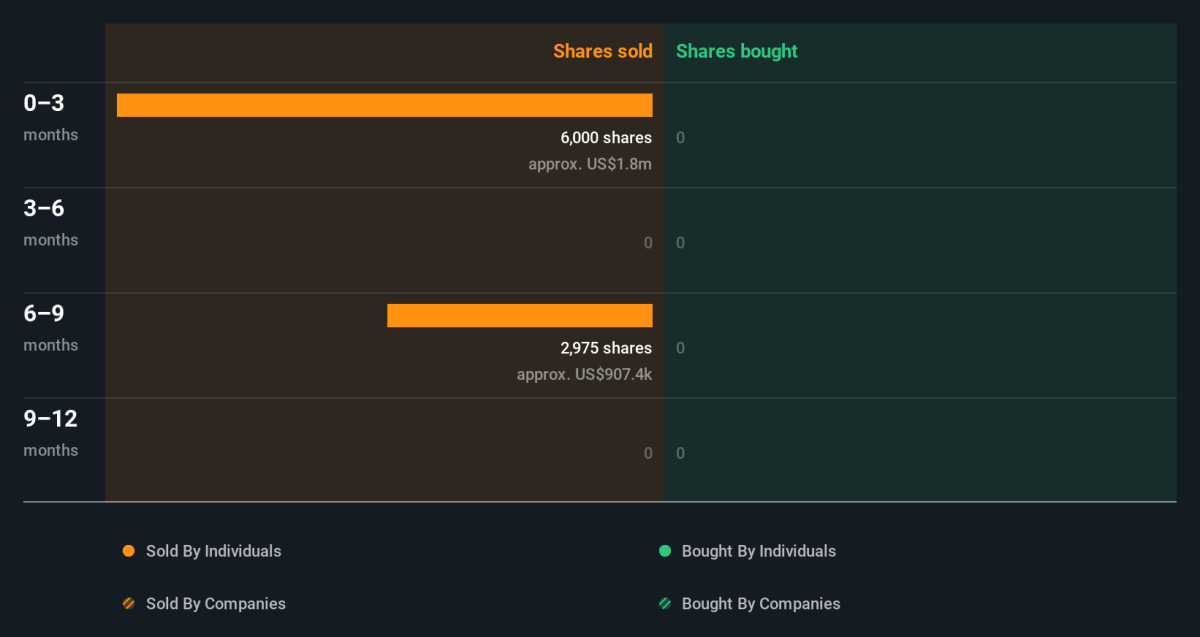The height and width of the screenshot is (637, 1200).
Task: Toggle the Sold By Companies legend label
Action: [216, 604]
